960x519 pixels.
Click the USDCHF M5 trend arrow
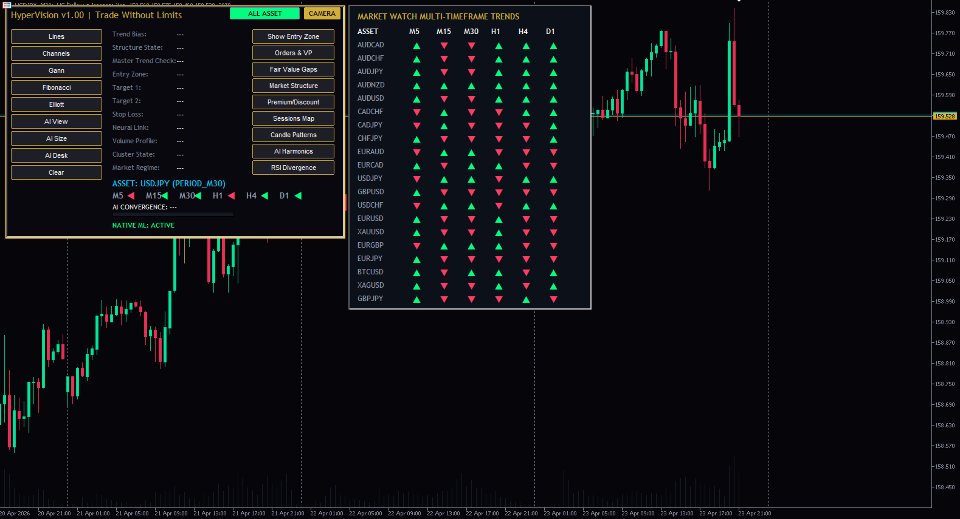[x=416, y=206]
